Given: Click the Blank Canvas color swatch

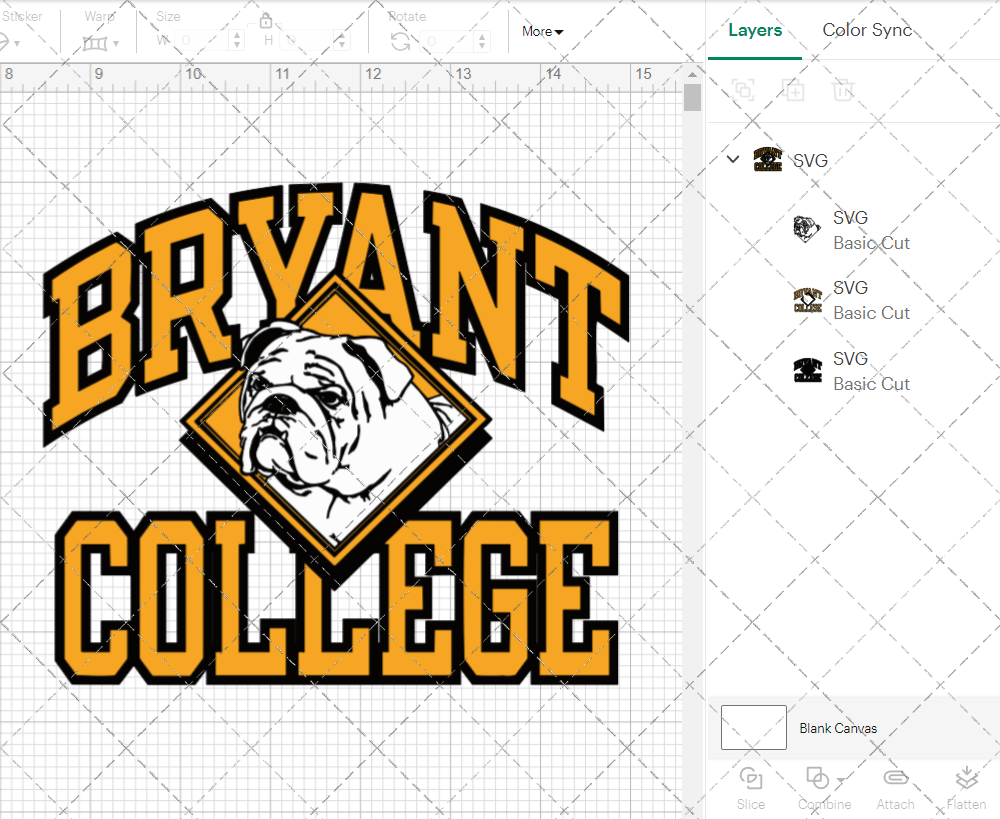Looking at the screenshot, I should (753, 728).
